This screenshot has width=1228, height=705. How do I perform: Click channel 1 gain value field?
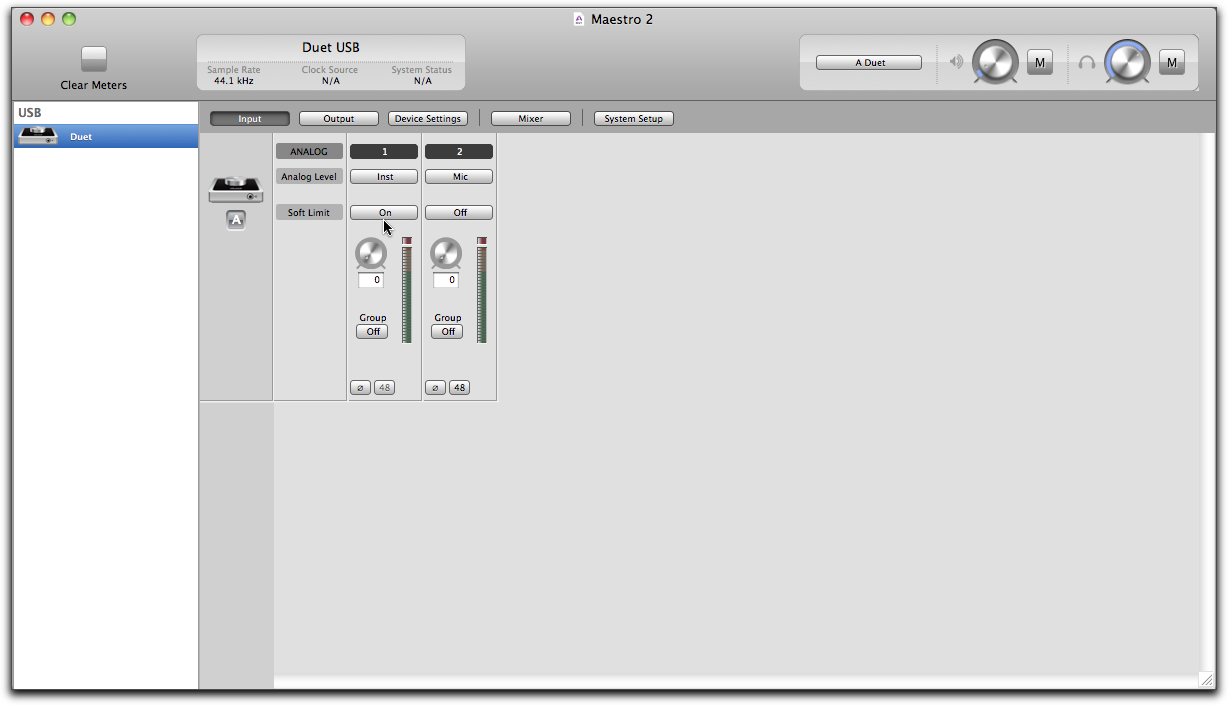[371, 281]
